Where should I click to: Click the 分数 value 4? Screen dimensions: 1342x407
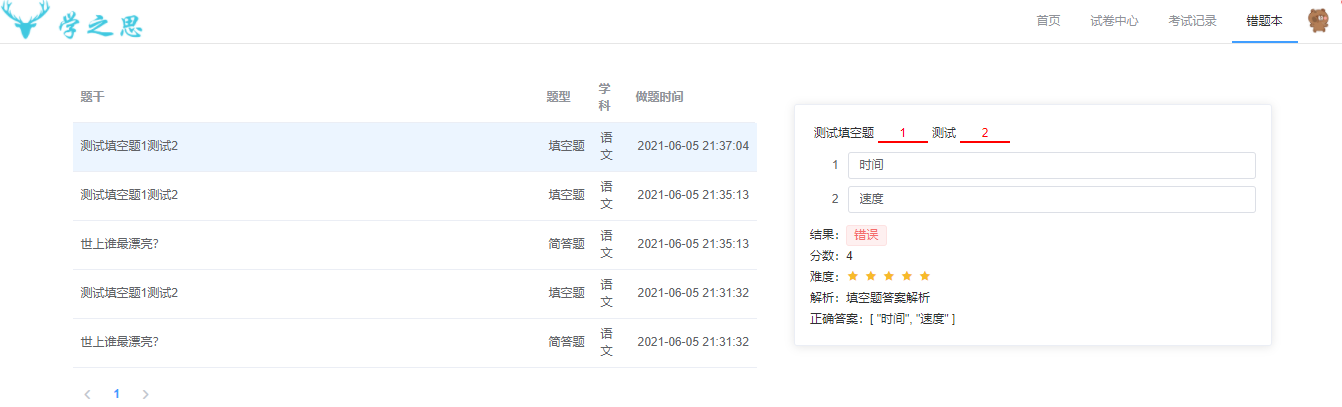point(849,256)
